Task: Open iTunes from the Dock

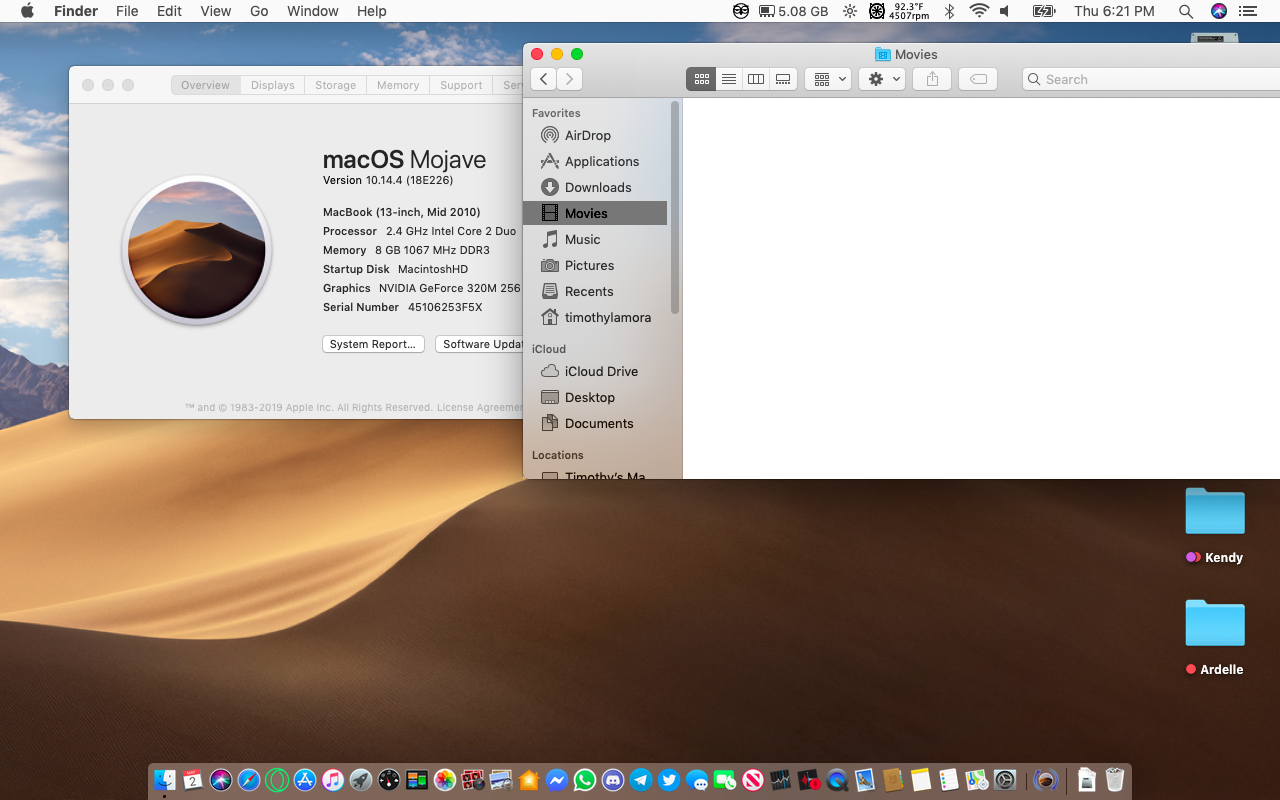Action: pos(333,780)
